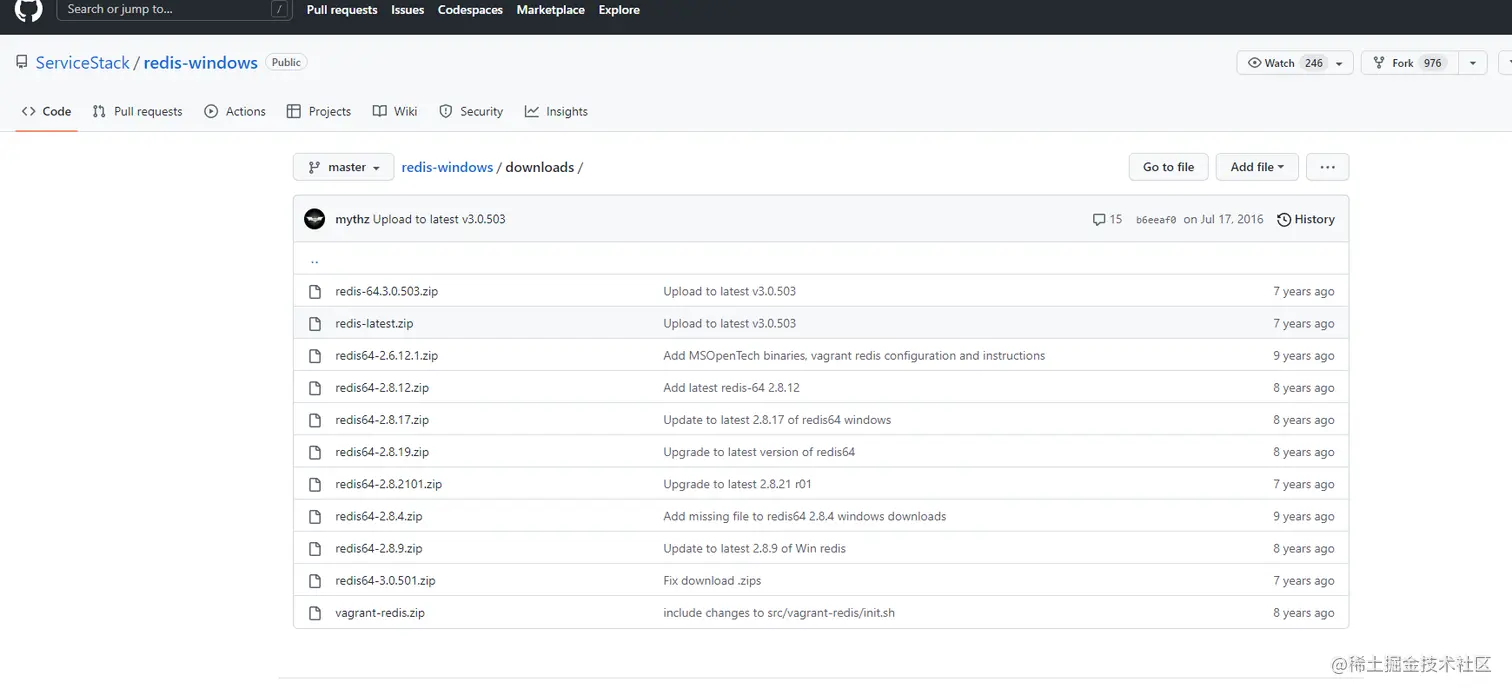1512x695 pixels.
Task: Open Marketplace in top navigation
Action: click(551, 10)
